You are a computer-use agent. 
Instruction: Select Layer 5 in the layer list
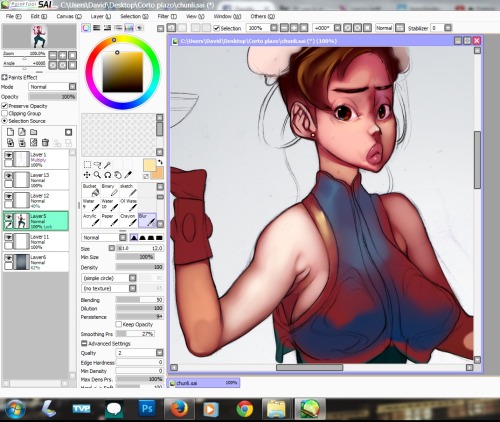coord(36,221)
